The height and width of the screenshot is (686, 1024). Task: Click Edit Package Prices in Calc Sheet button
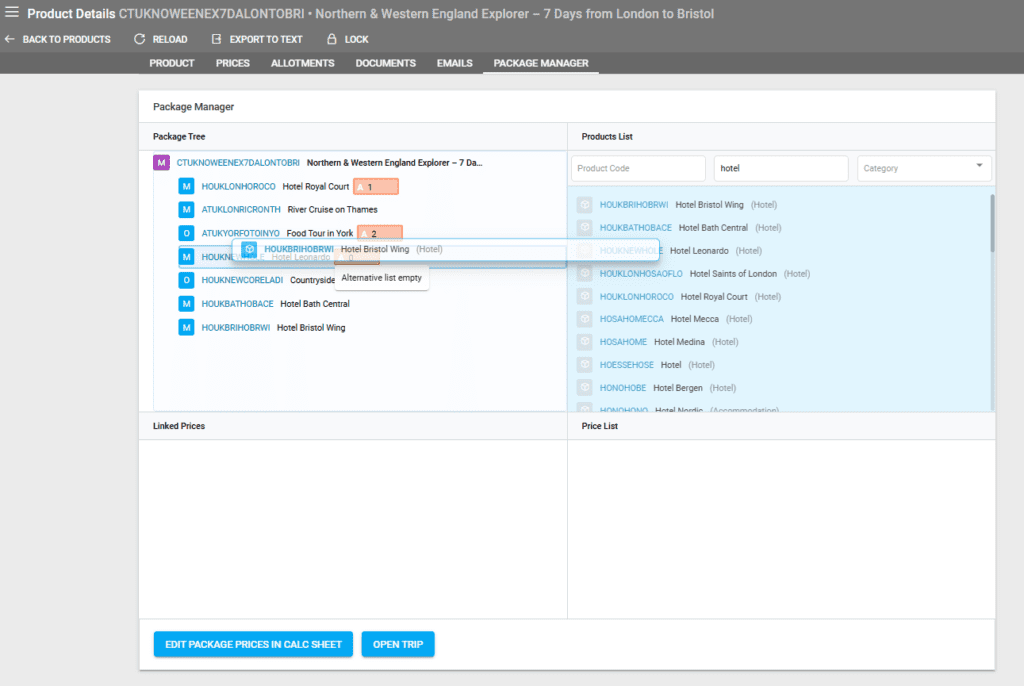(254, 644)
